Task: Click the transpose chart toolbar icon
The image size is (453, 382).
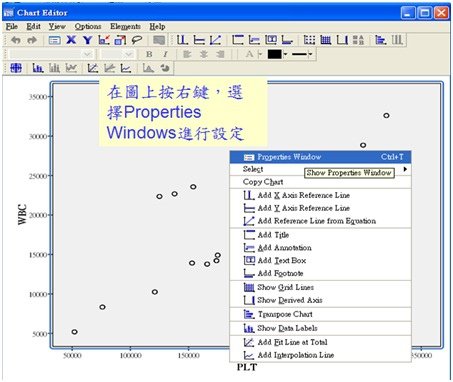Action: [380, 40]
